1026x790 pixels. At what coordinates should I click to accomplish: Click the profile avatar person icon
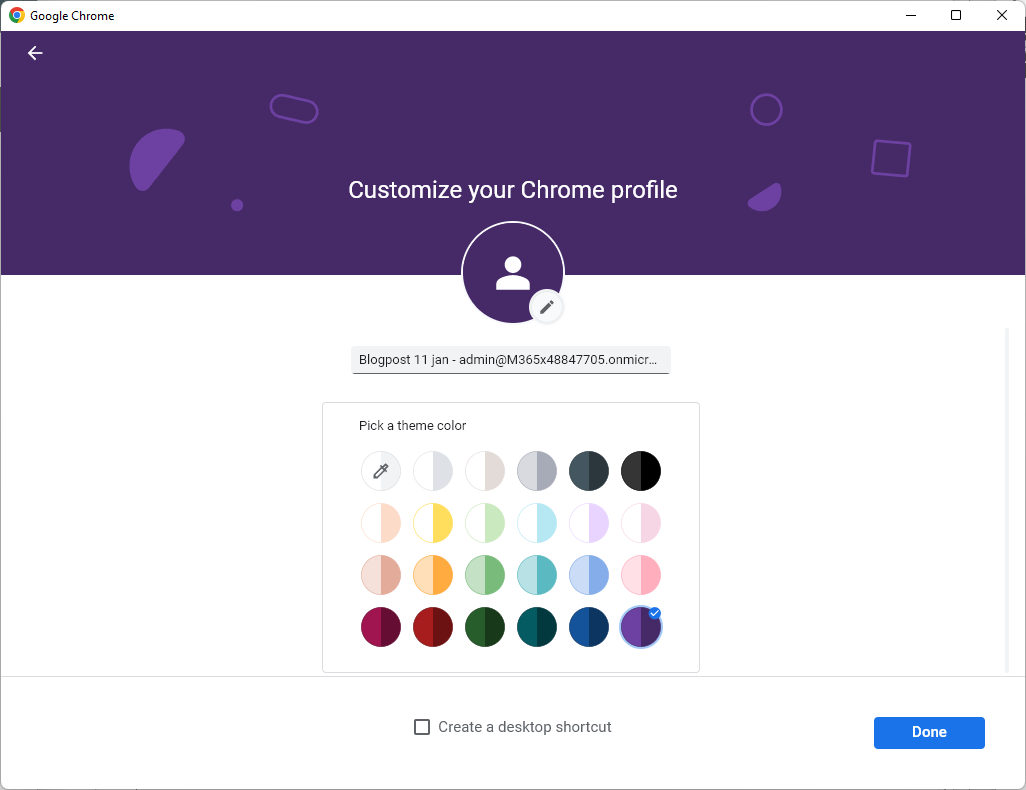click(512, 272)
